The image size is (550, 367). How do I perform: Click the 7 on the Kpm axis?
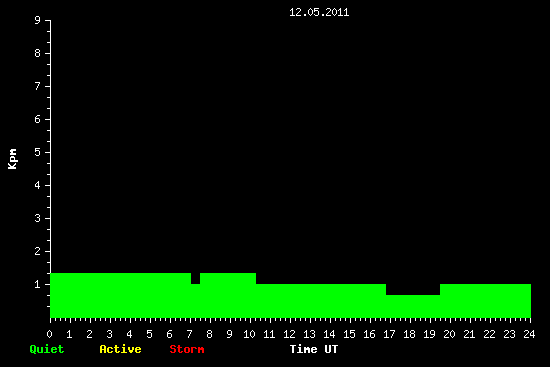click(38, 86)
